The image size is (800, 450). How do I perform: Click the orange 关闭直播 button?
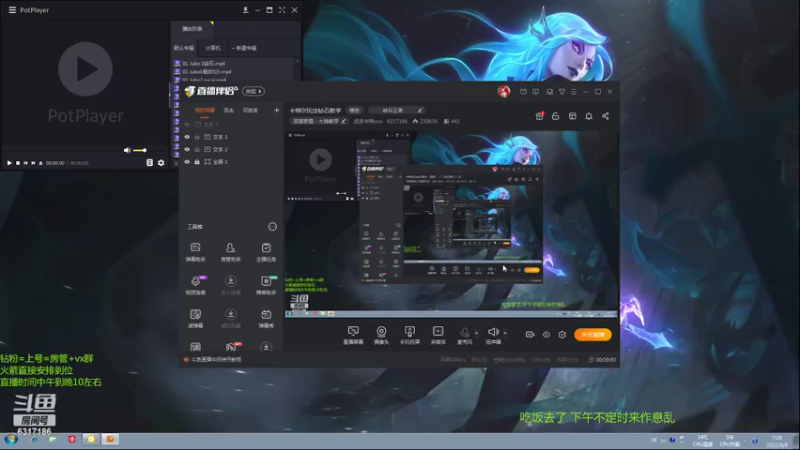(x=592, y=335)
